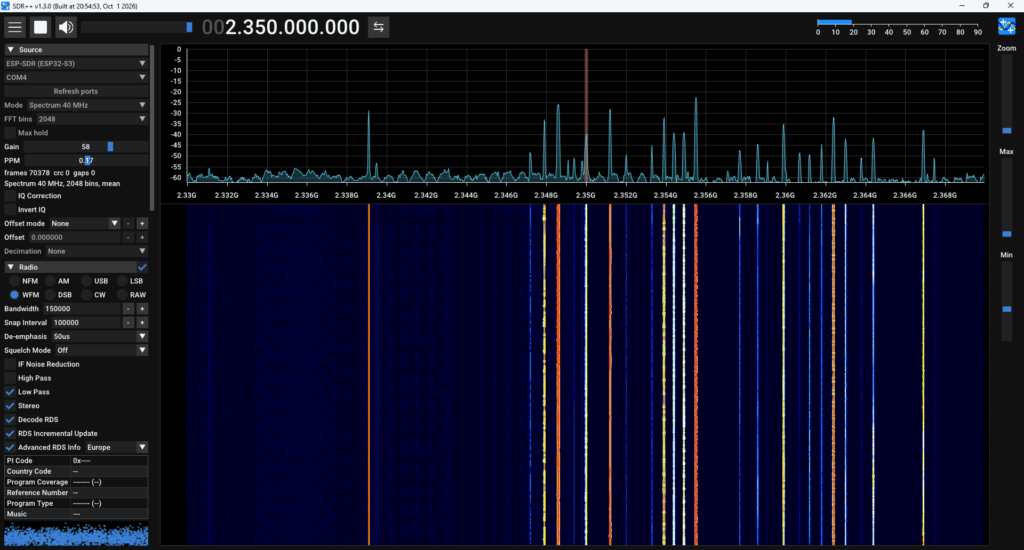The image size is (1024, 550).
Task: Click Refresh ports button
Action: pos(76,91)
